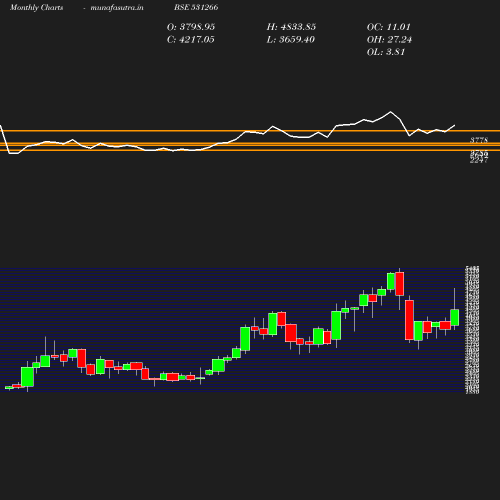Image resolution: width=500 pixels, height=500 pixels.
Task: Click the tall red candle at the chart peak
Action: [400, 284]
